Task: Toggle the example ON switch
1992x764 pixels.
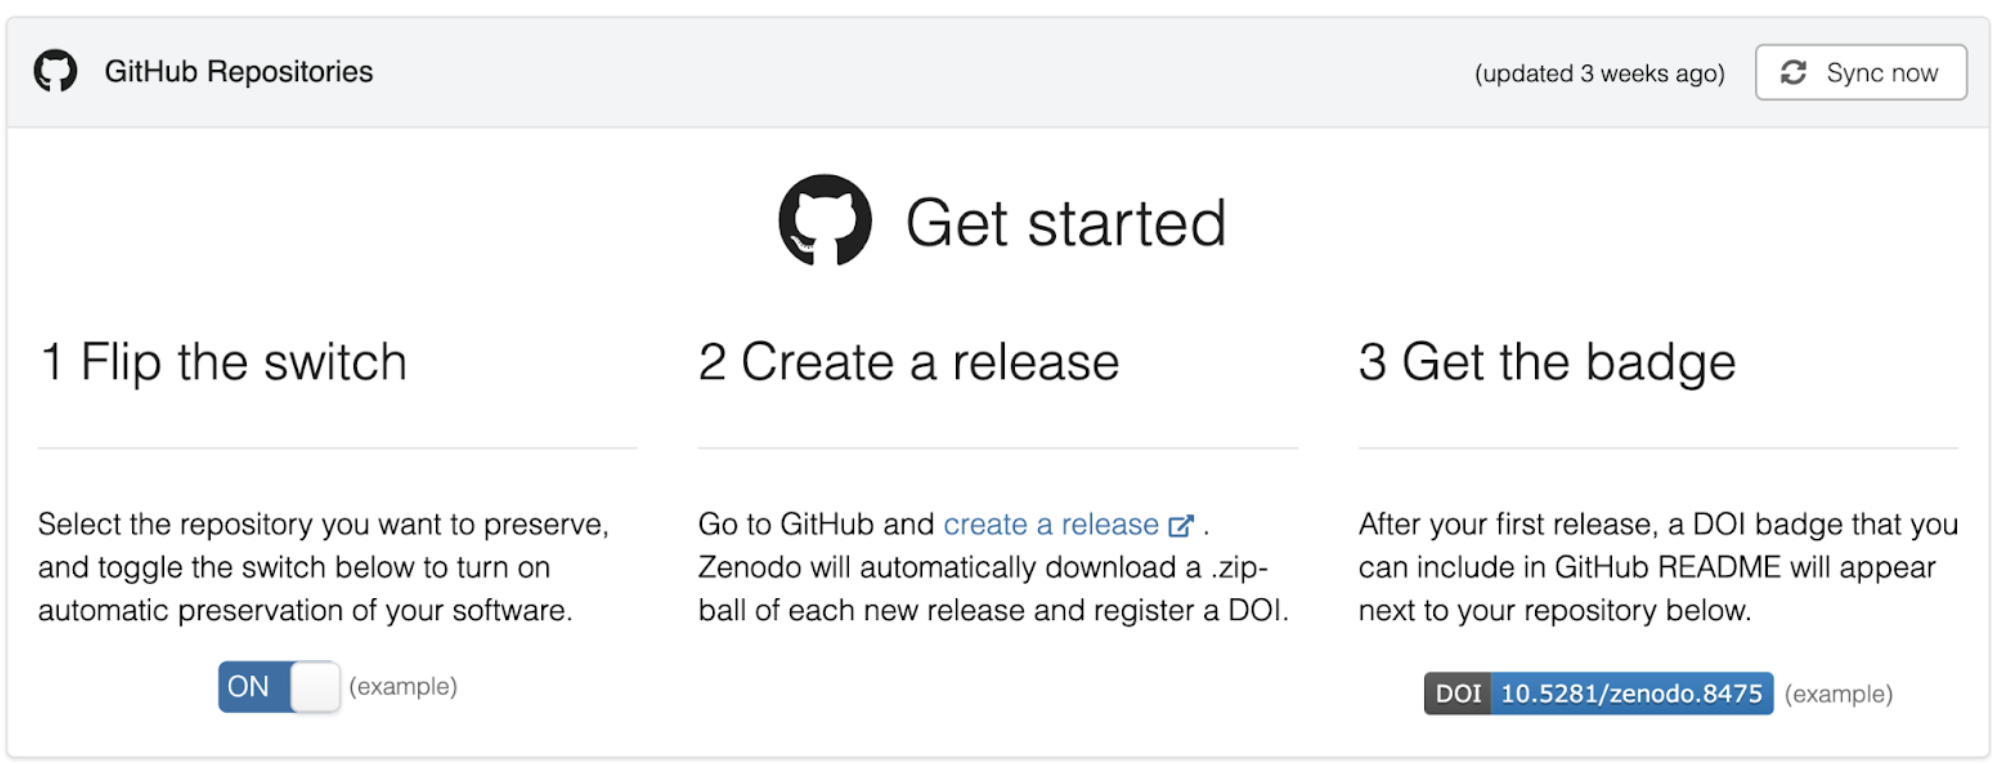Action: 279,687
